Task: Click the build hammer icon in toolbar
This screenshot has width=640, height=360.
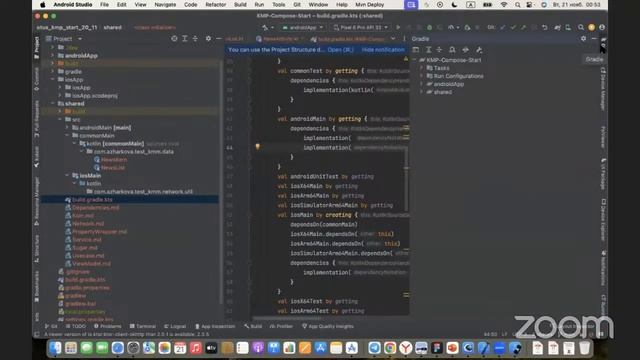Action: [265, 27]
